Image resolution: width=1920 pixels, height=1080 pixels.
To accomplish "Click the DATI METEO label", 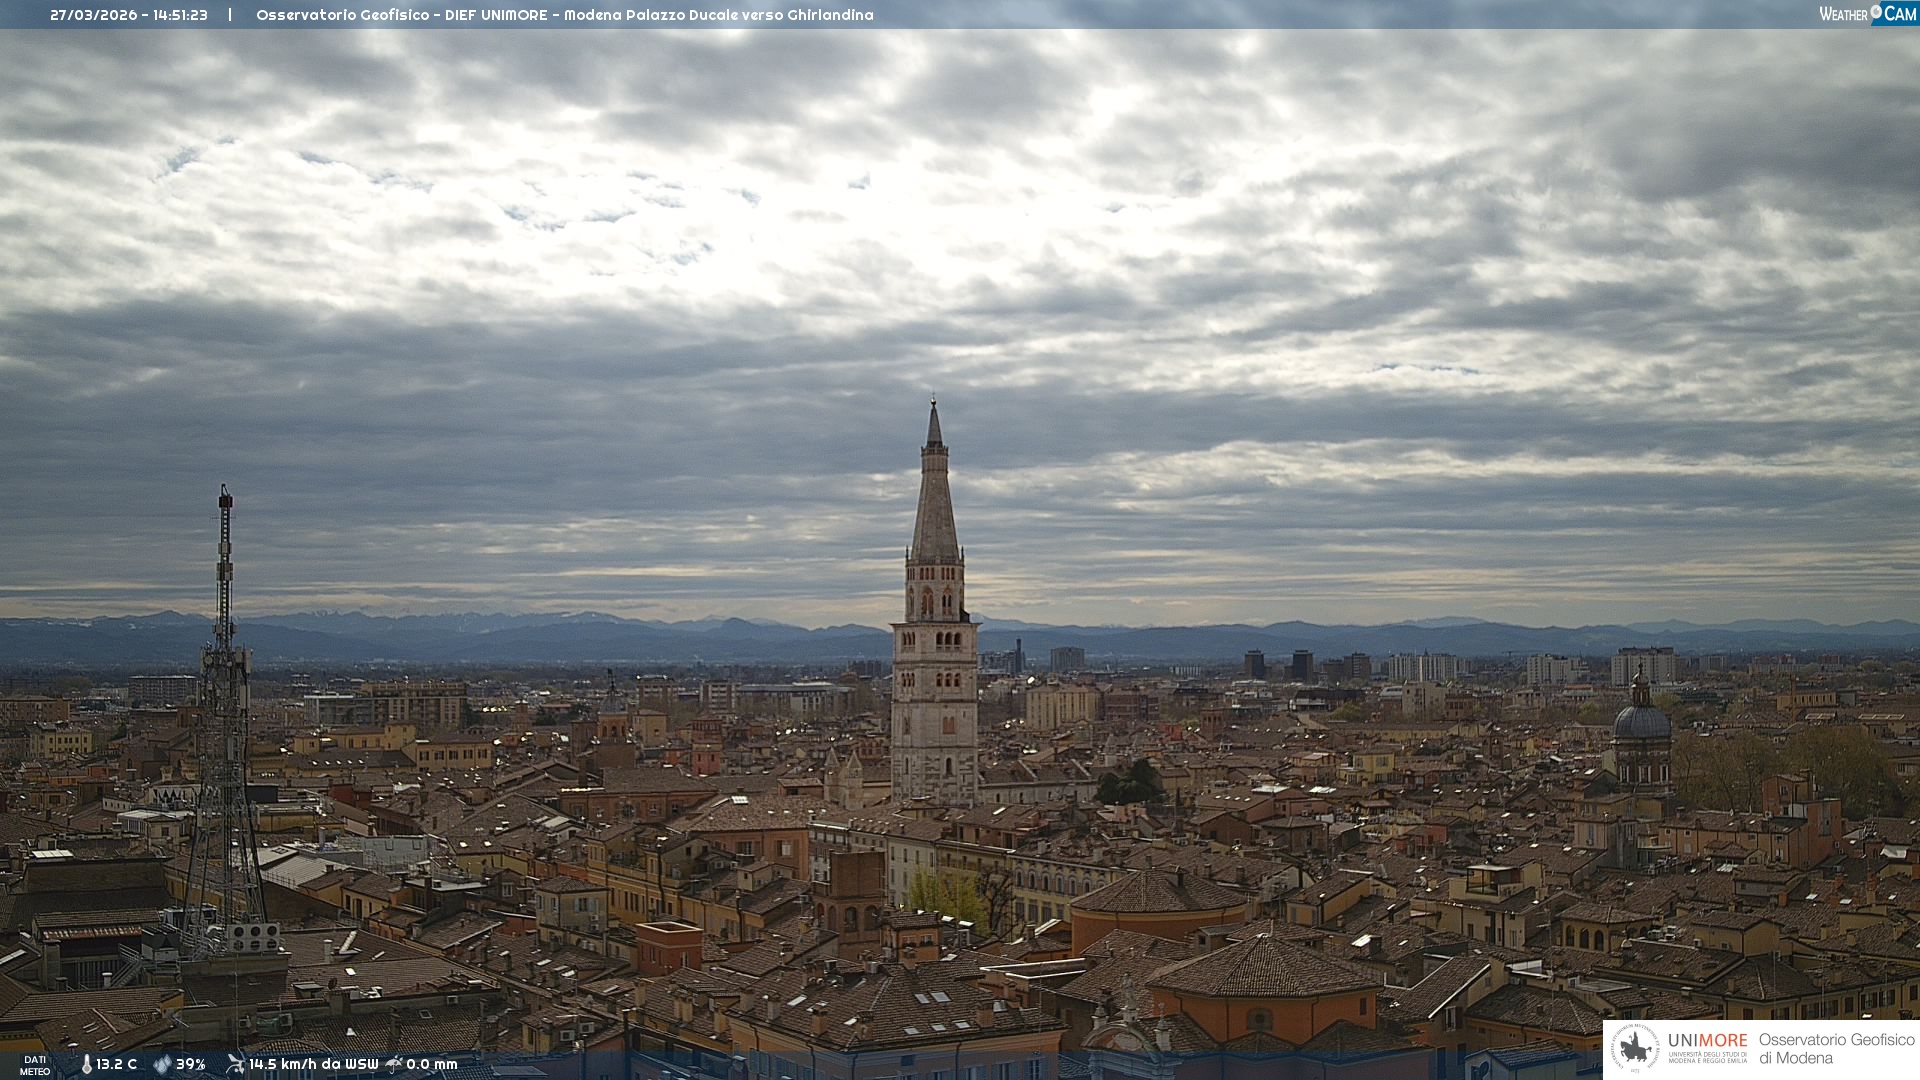I will (x=35, y=1065).
